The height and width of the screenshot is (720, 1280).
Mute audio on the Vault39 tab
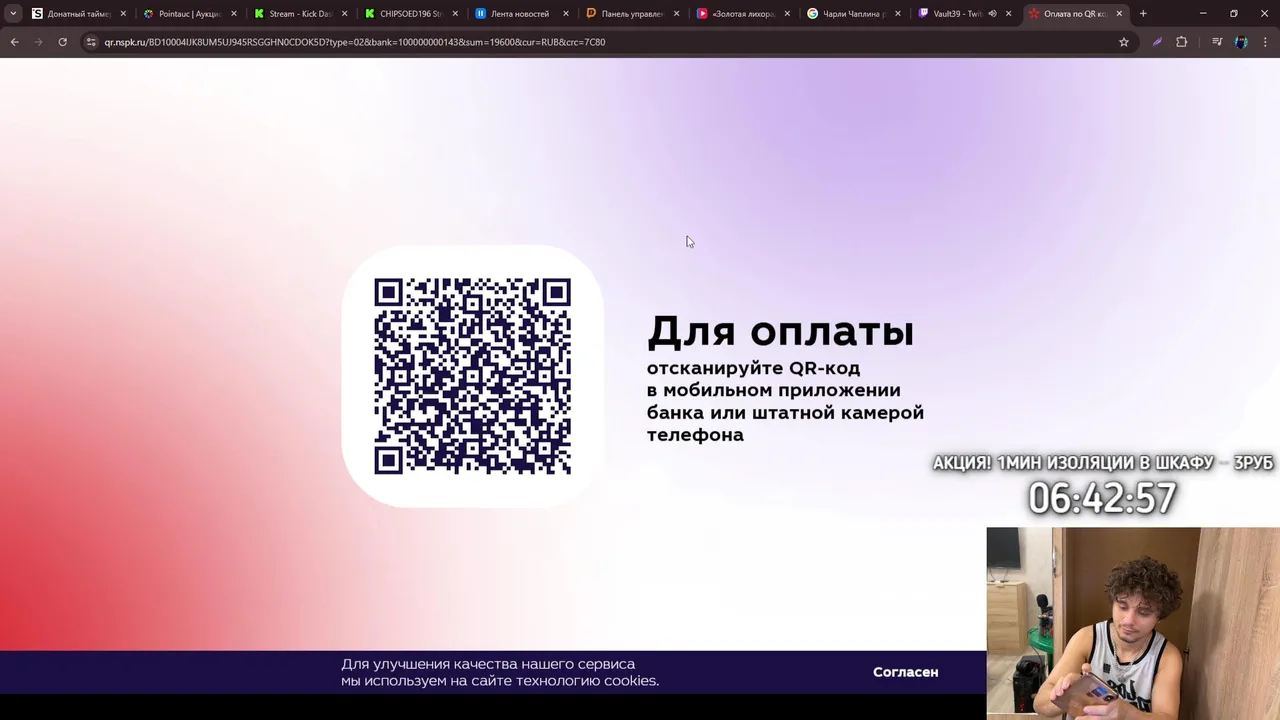click(992, 14)
